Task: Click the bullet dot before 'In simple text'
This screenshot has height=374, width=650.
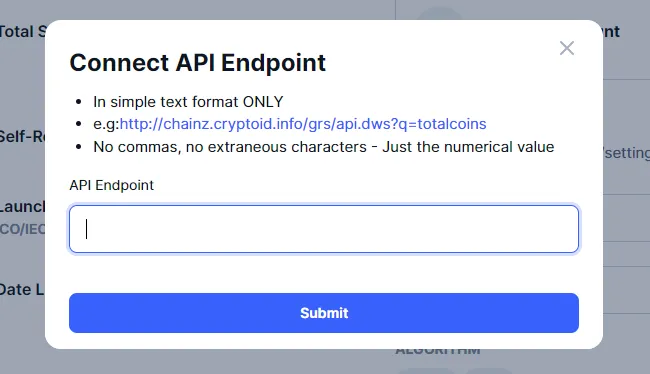Action: coord(79,102)
